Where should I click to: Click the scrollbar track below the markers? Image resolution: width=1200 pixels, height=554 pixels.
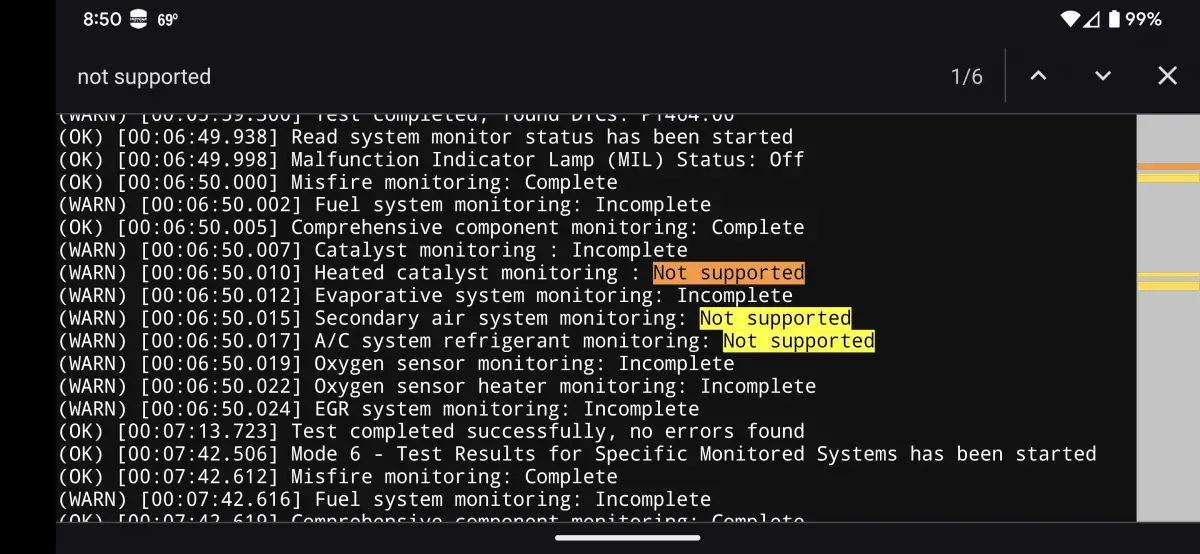point(1168,405)
